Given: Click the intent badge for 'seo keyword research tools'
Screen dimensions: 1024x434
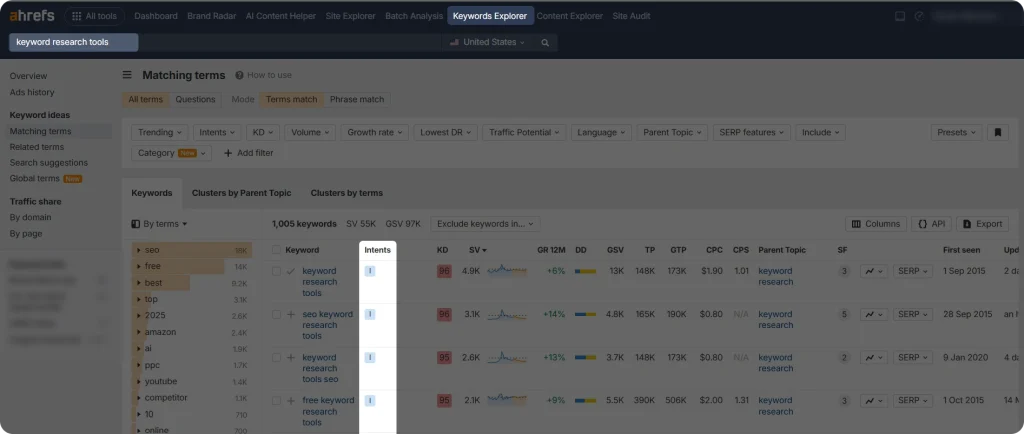Looking at the screenshot, I should pyautogui.click(x=370, y=315).
